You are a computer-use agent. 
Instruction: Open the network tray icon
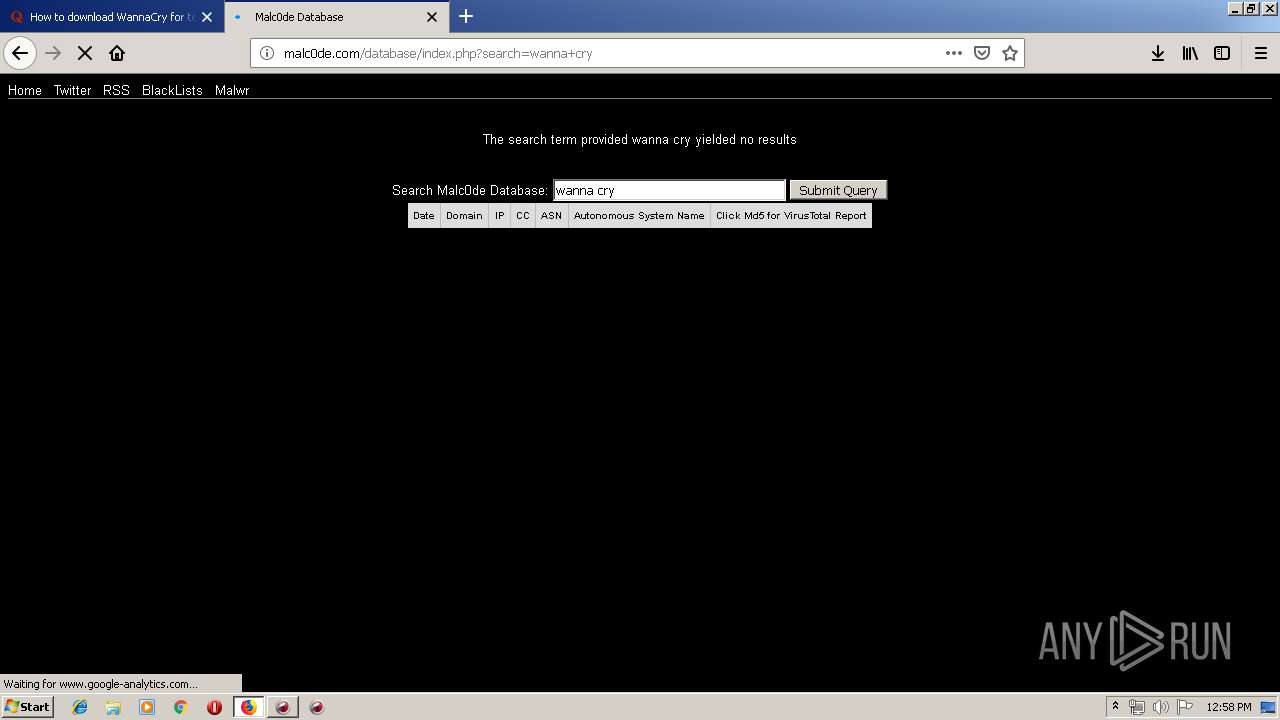[x=1136, y=707]
